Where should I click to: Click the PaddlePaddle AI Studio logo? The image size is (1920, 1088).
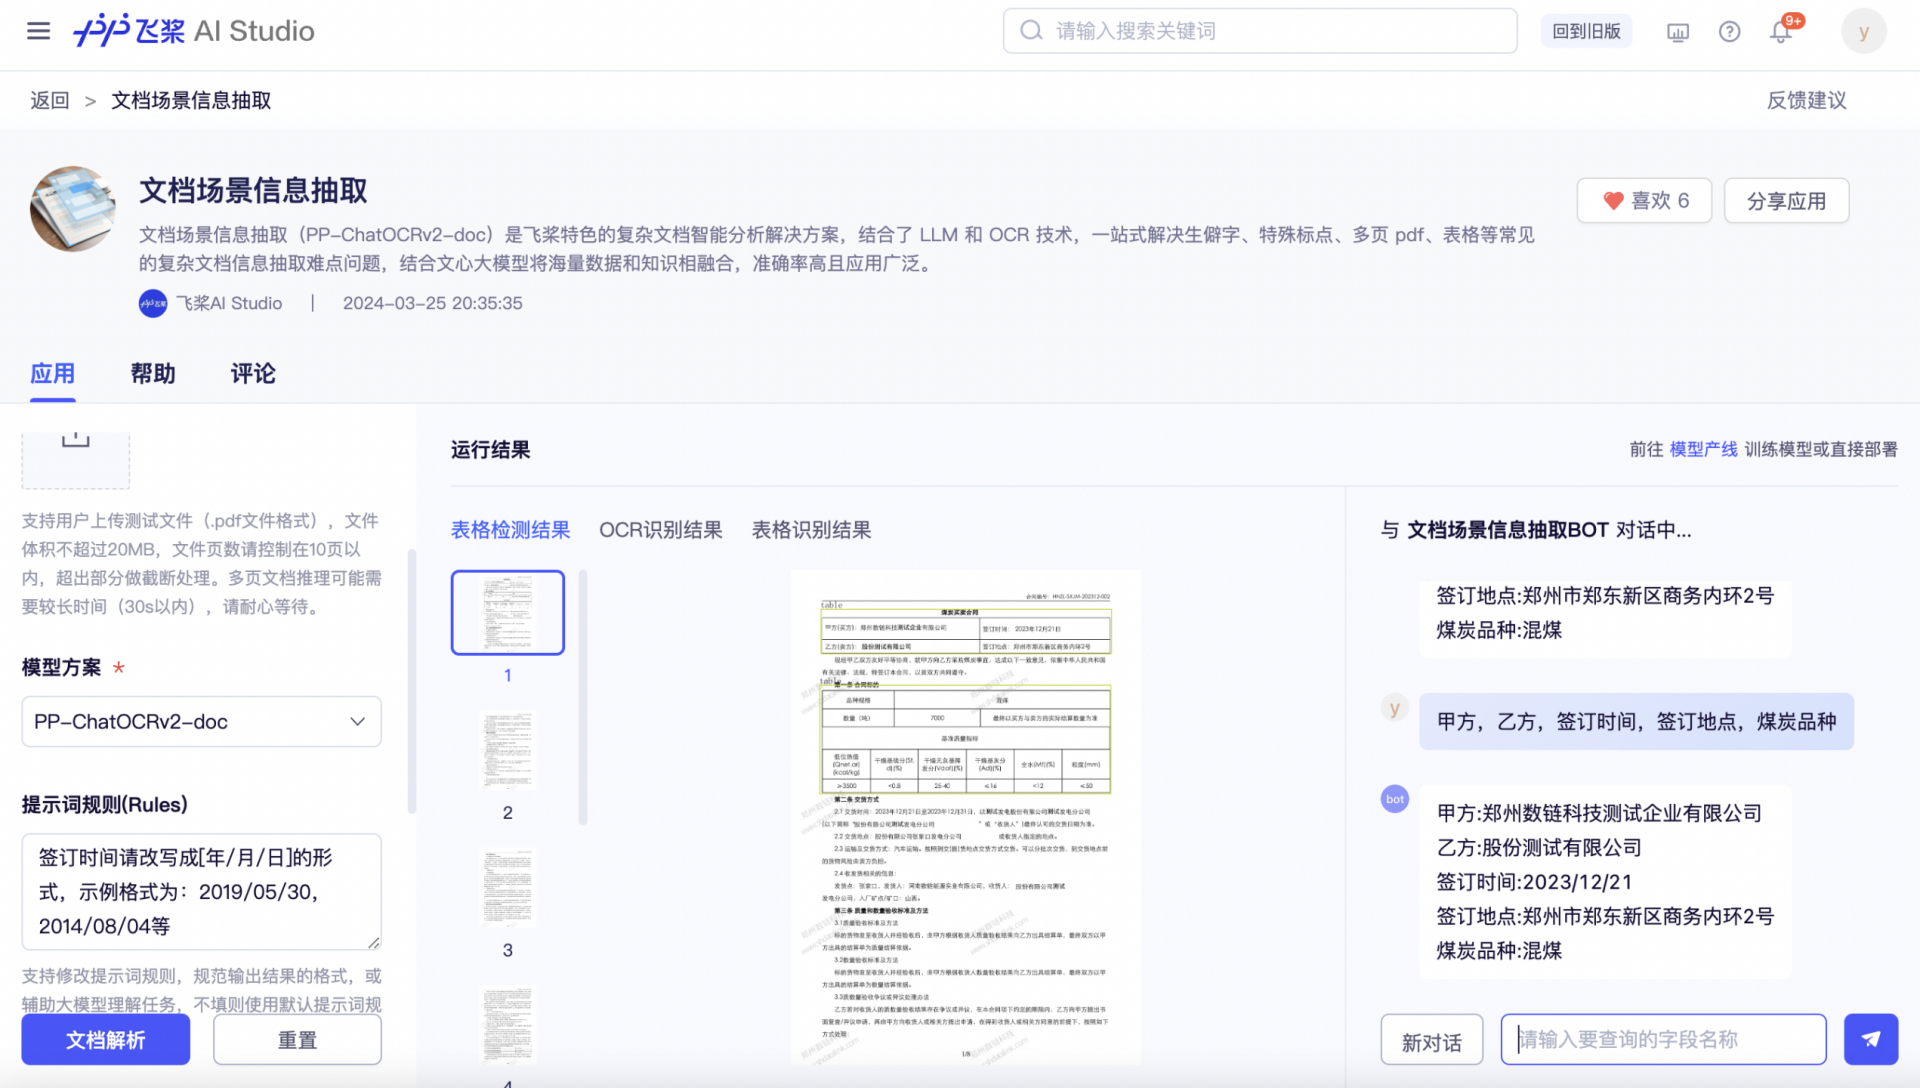(194, 31)
